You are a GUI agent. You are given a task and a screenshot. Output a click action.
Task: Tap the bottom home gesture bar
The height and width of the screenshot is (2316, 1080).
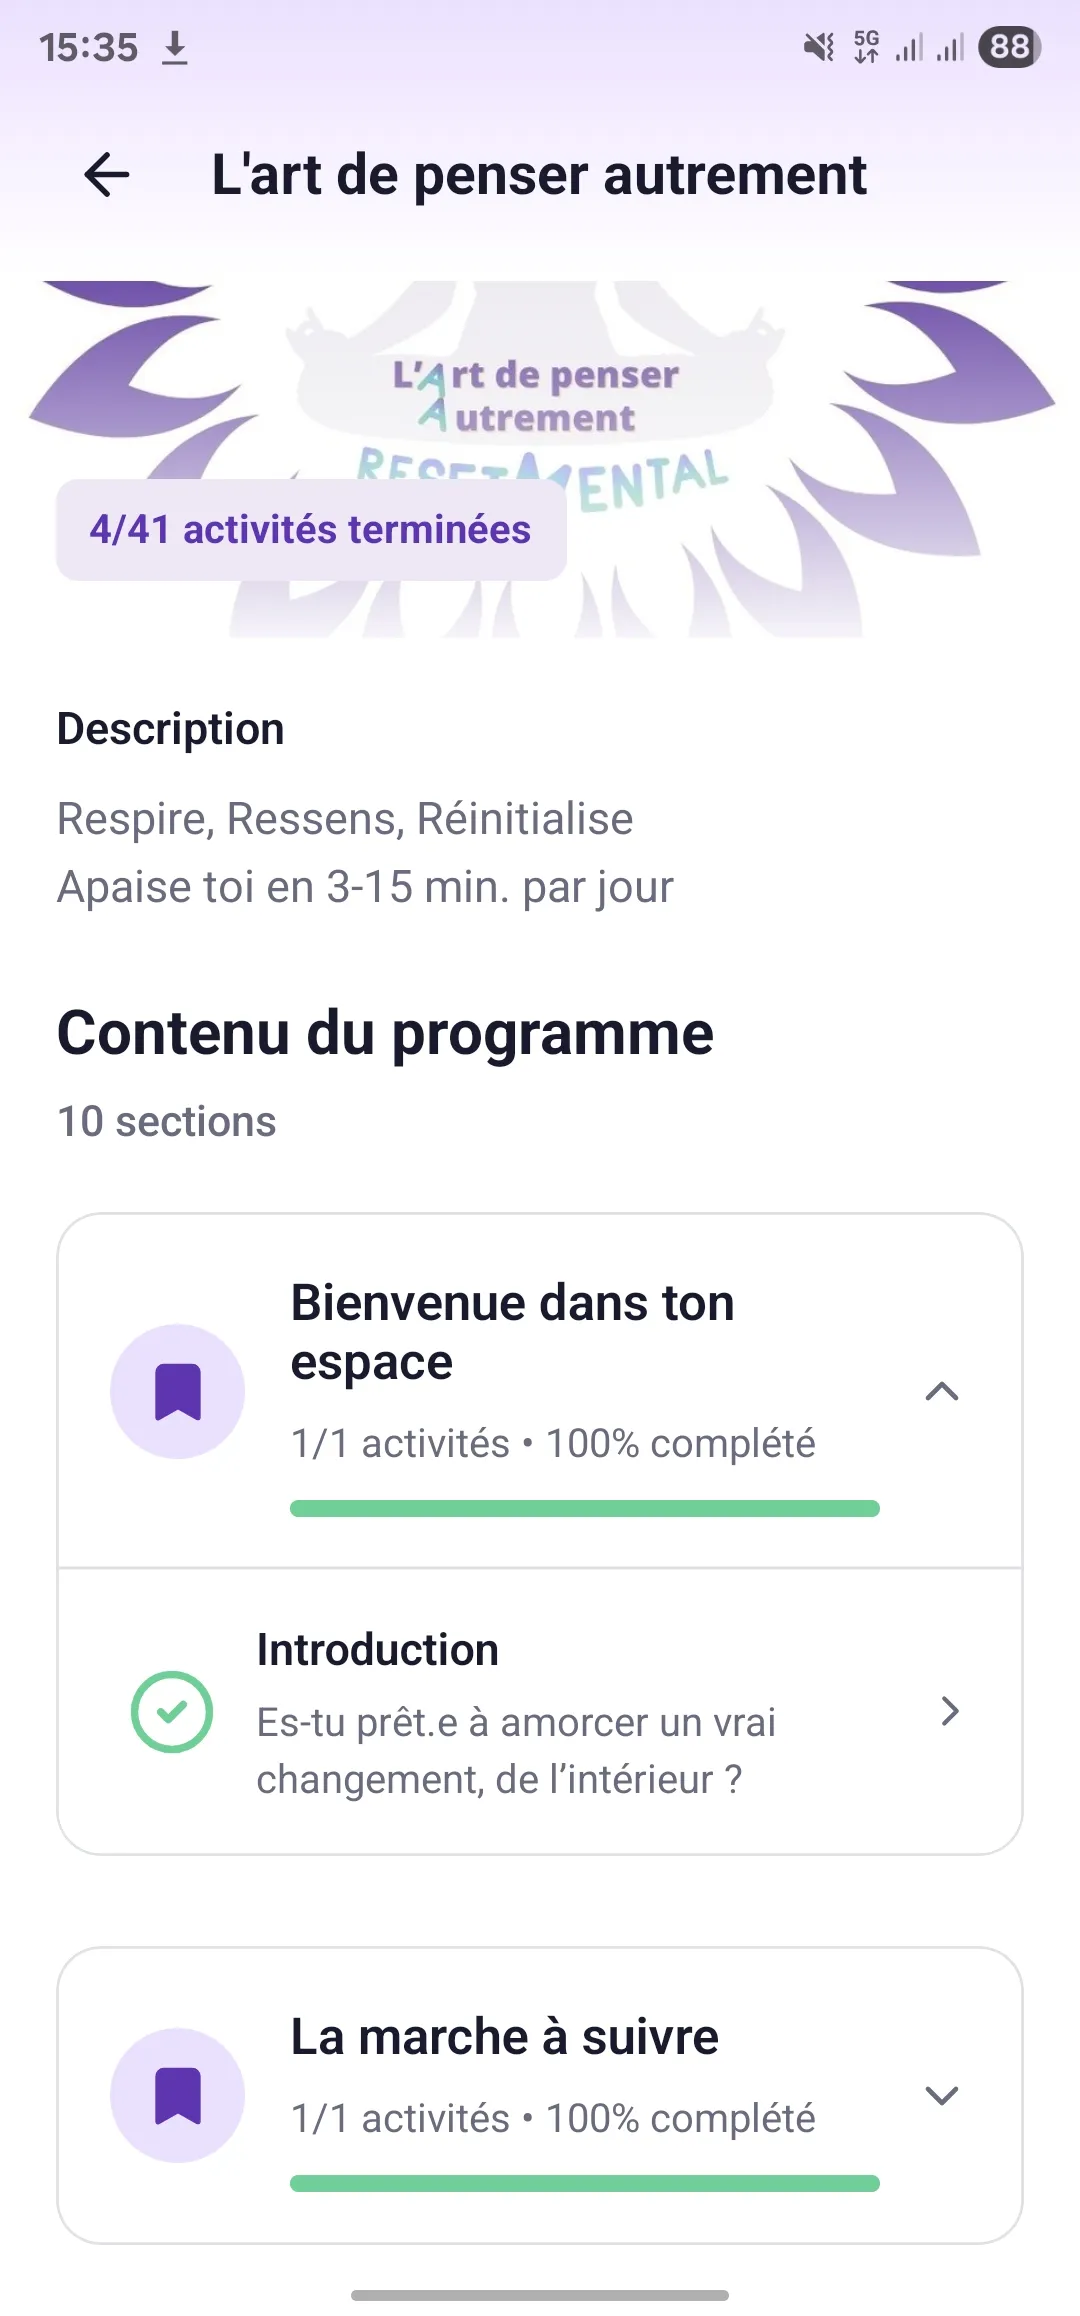[x=540, y=2295]
